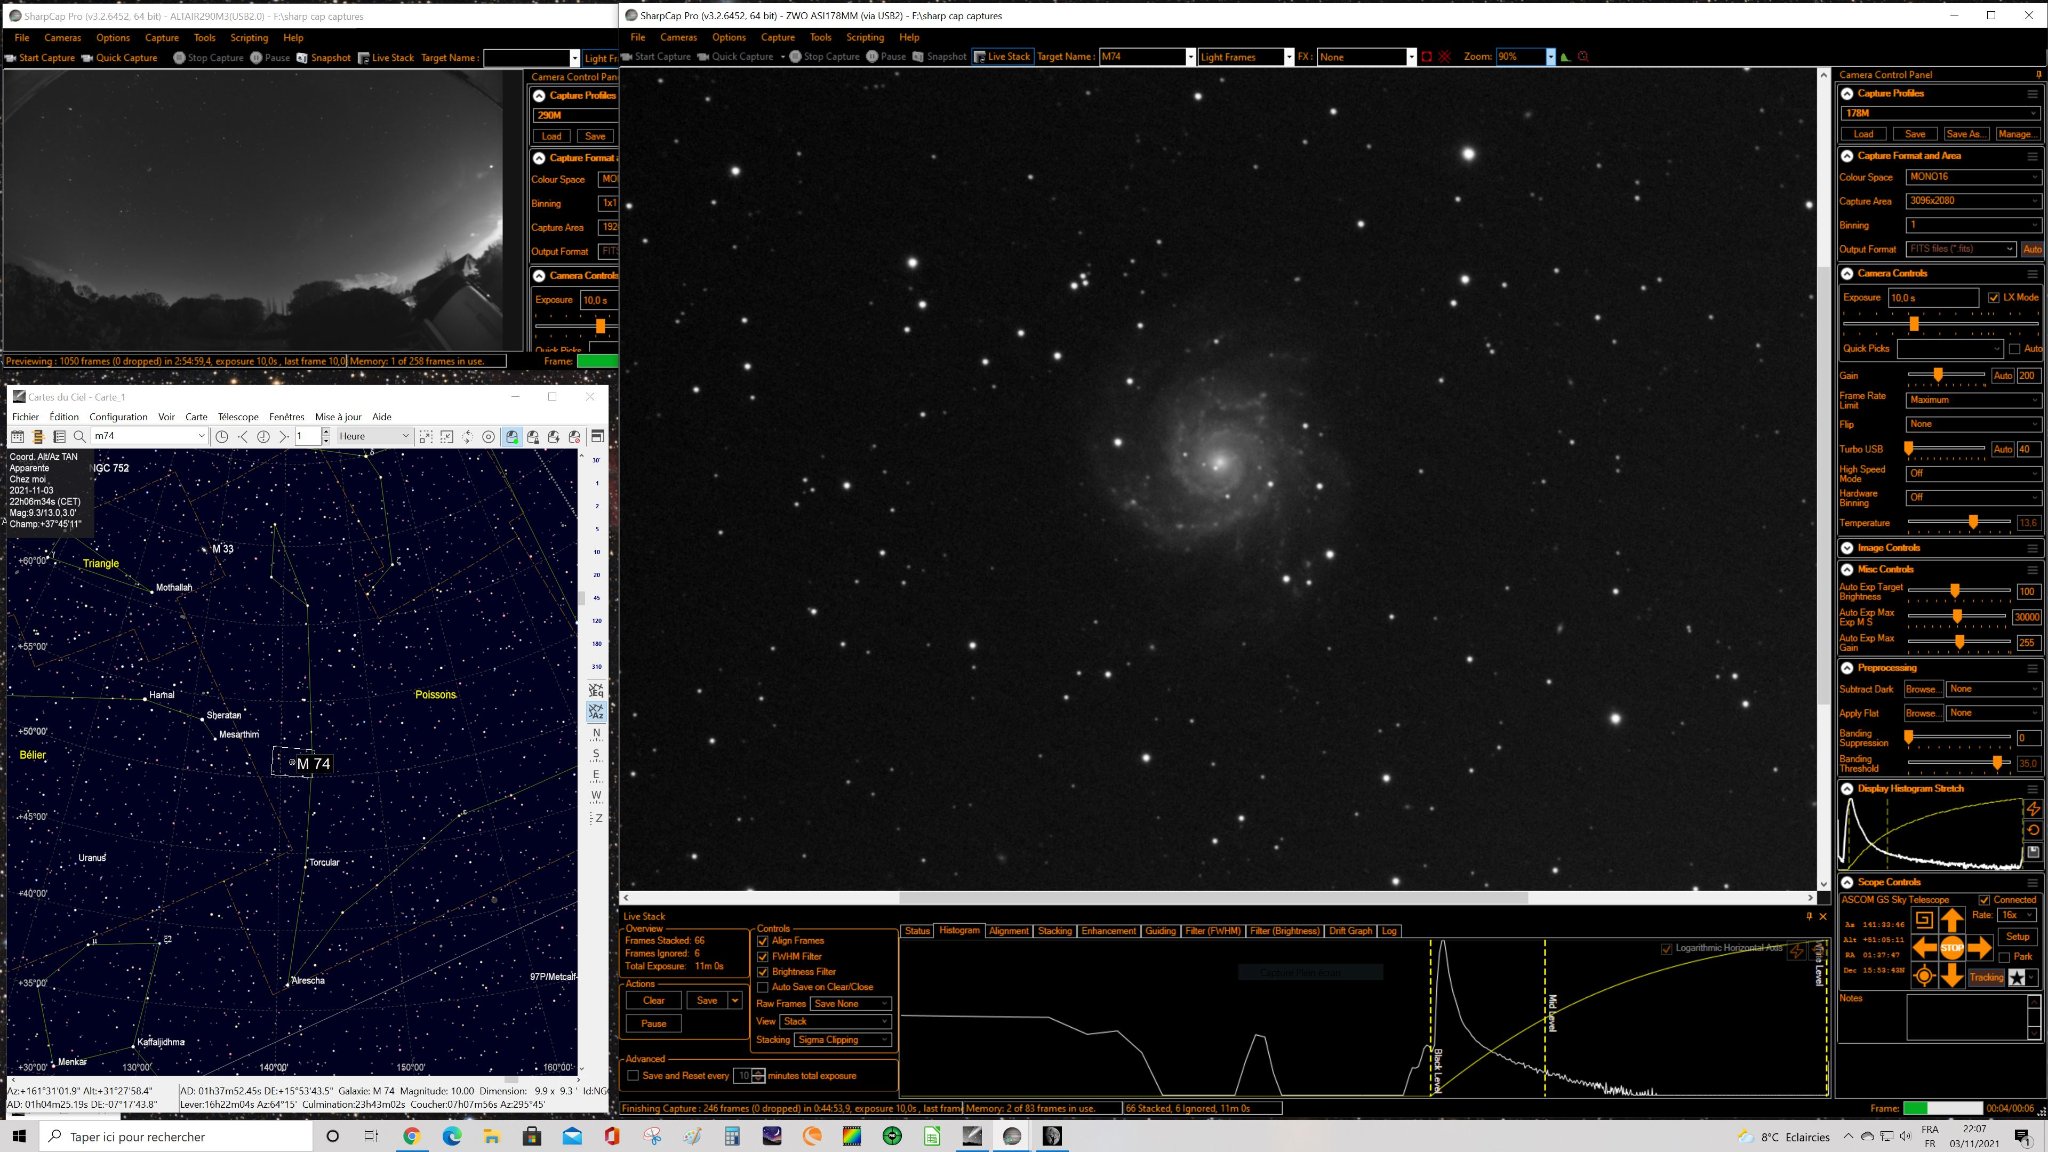Open the Scripting menu in right SharpCap window
The width and height of the screenshot is (2048, 1152).
(865, 38)
